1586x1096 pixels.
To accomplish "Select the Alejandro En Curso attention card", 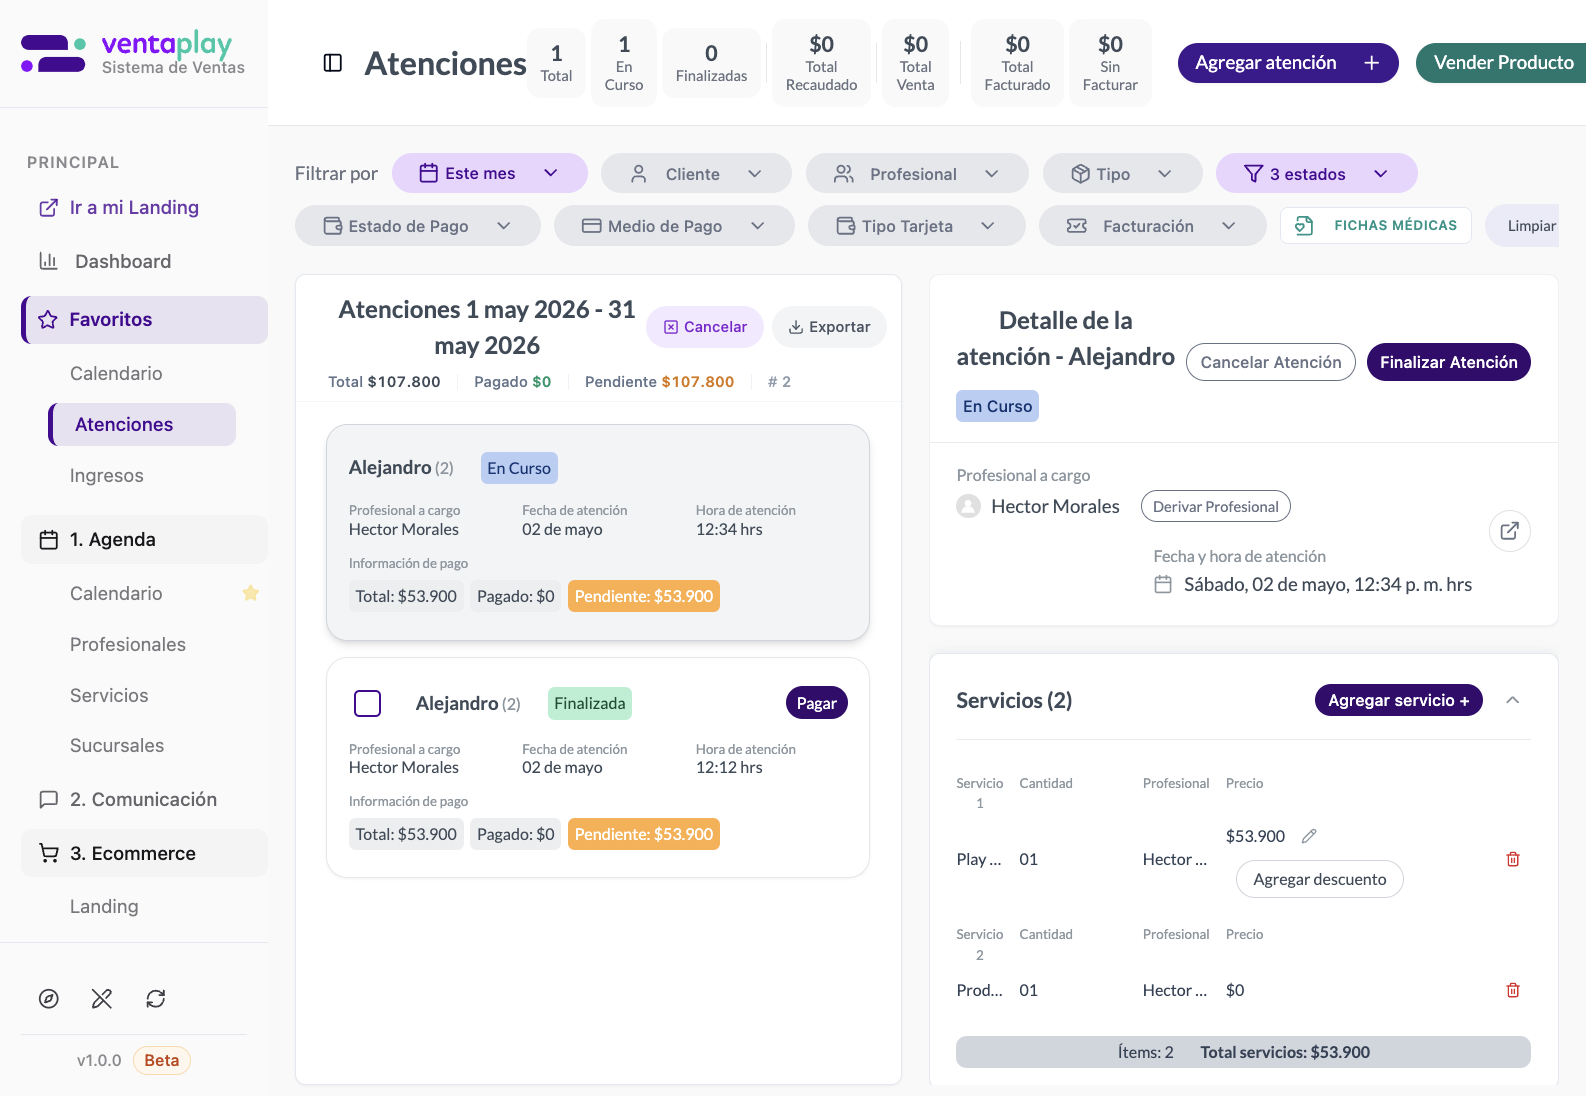I will (x=598, y=532).
